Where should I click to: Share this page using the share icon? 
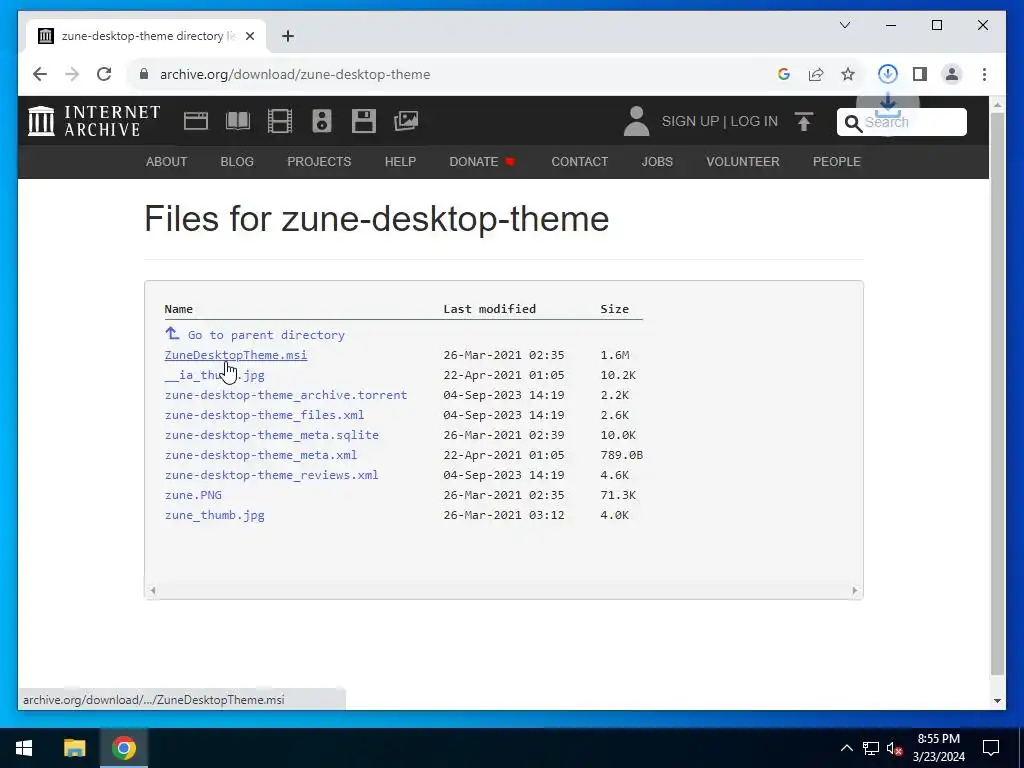pyautogui.click(x=816, y=74)
